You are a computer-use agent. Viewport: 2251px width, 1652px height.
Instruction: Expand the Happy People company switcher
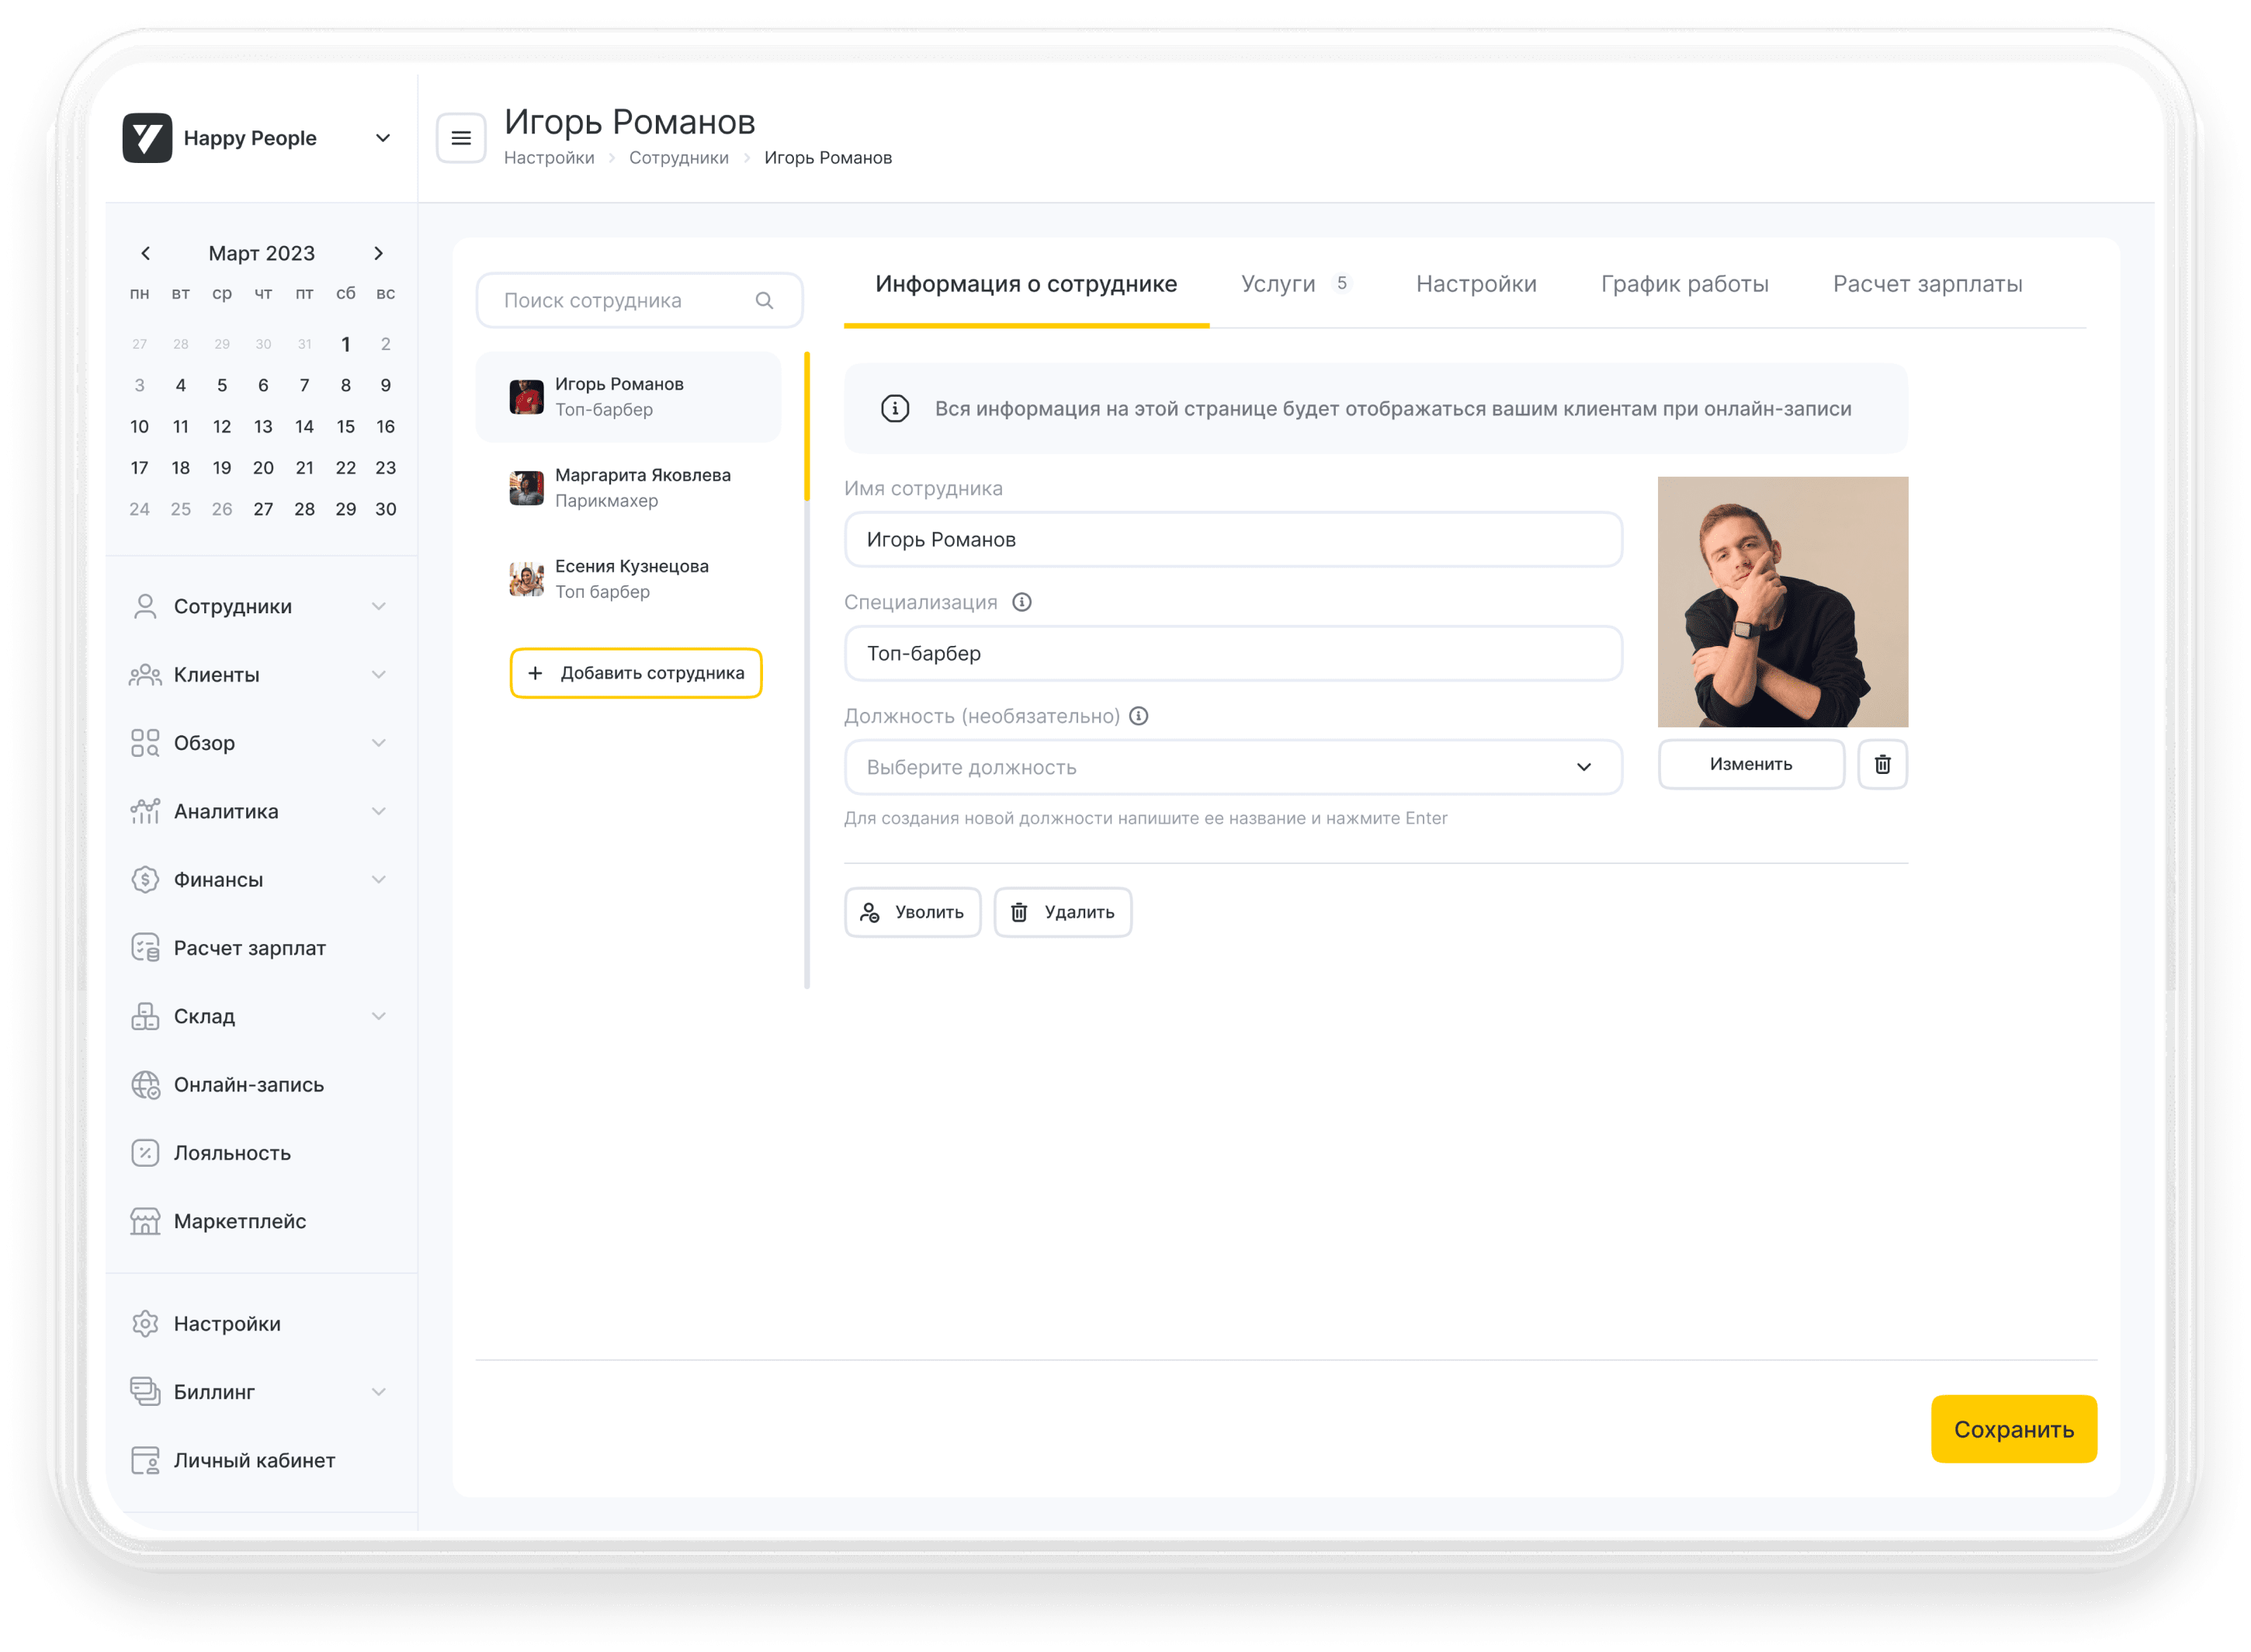pos(382,138)
